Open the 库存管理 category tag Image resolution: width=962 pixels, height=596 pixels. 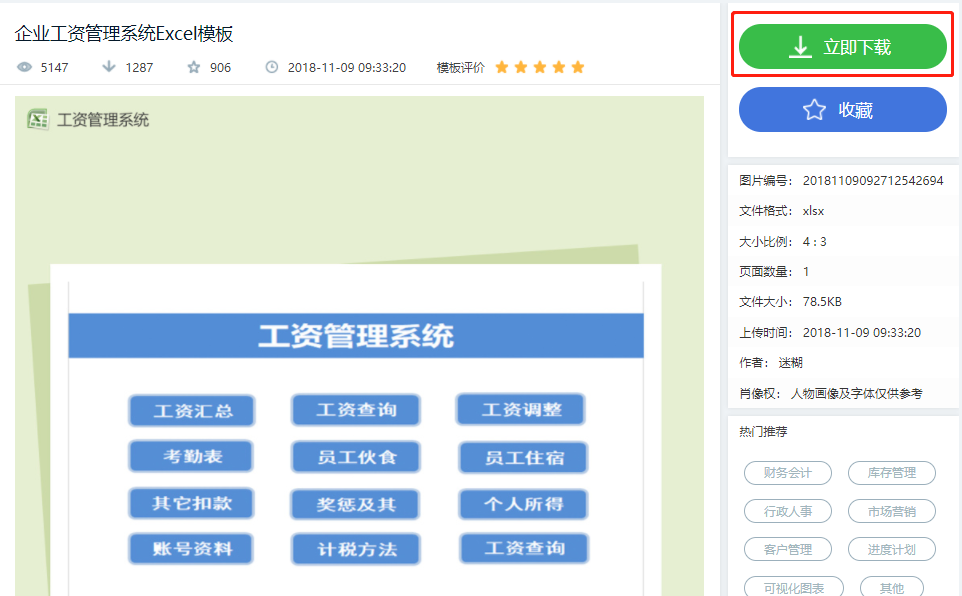point(891,473)
